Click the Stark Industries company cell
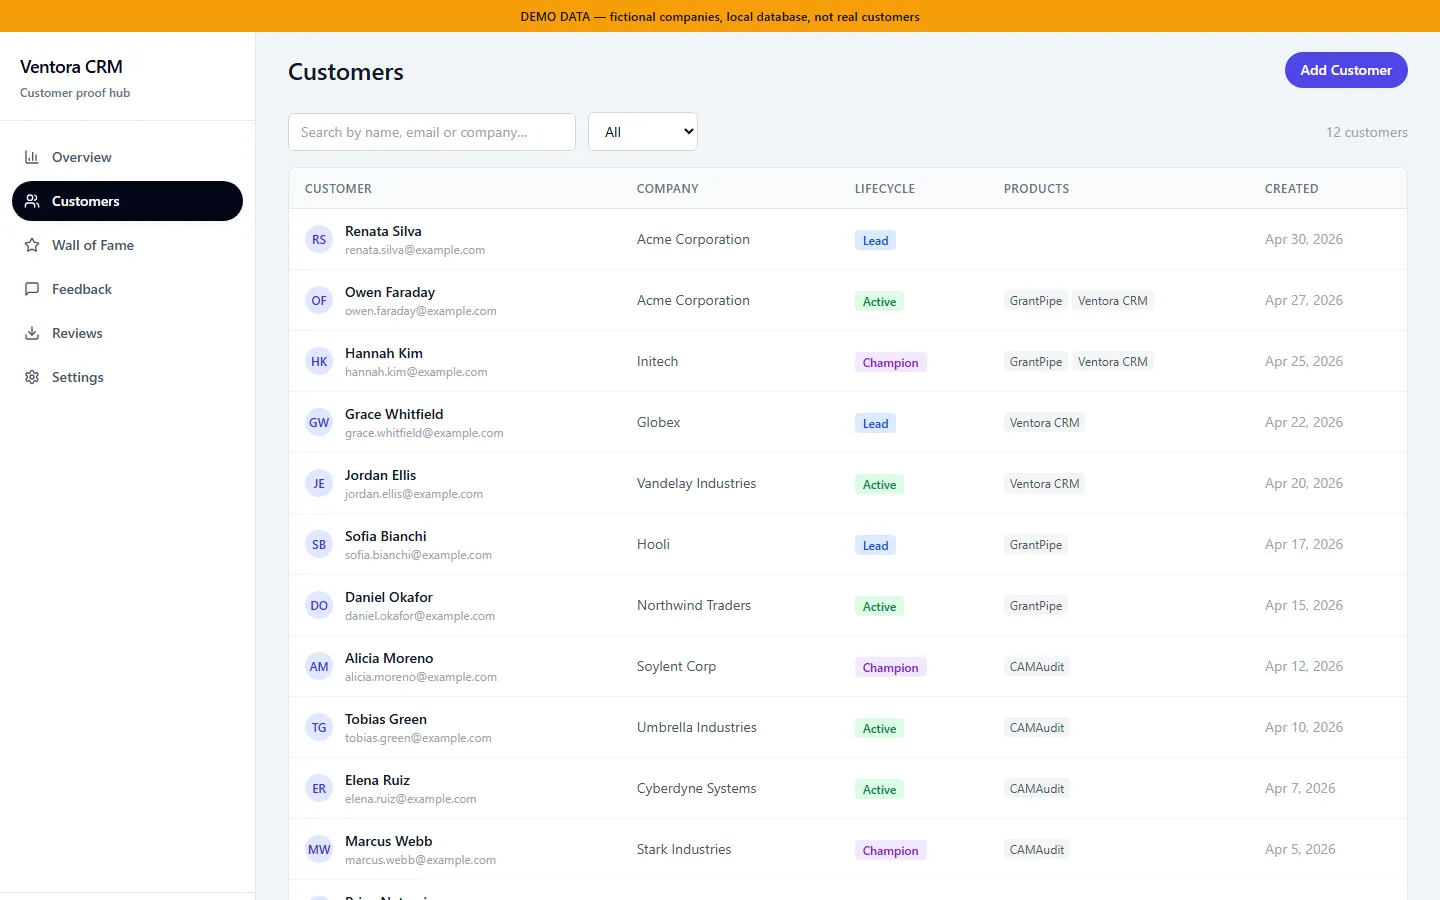 click(x=684, y=849)
